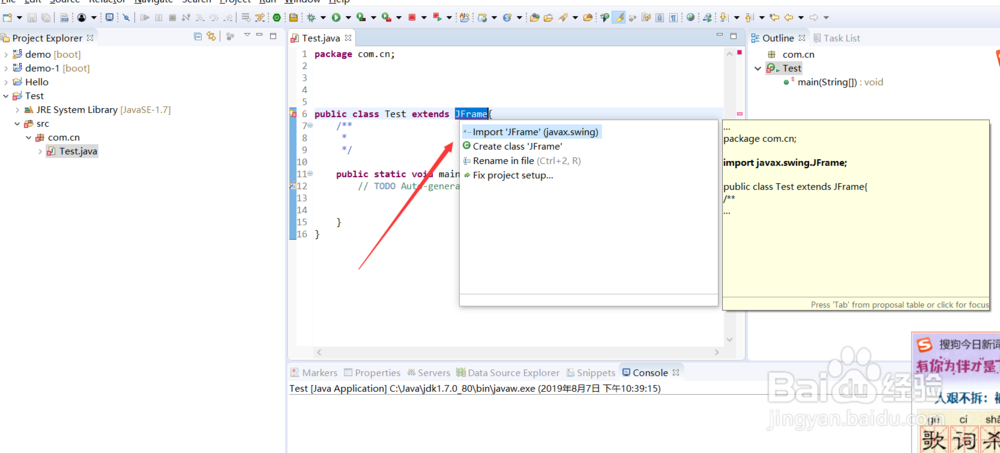Image resolution: width=1000 pixels, height=453 pixels.
Task: Select Rename in file quick fix
Action: [522, 161]
